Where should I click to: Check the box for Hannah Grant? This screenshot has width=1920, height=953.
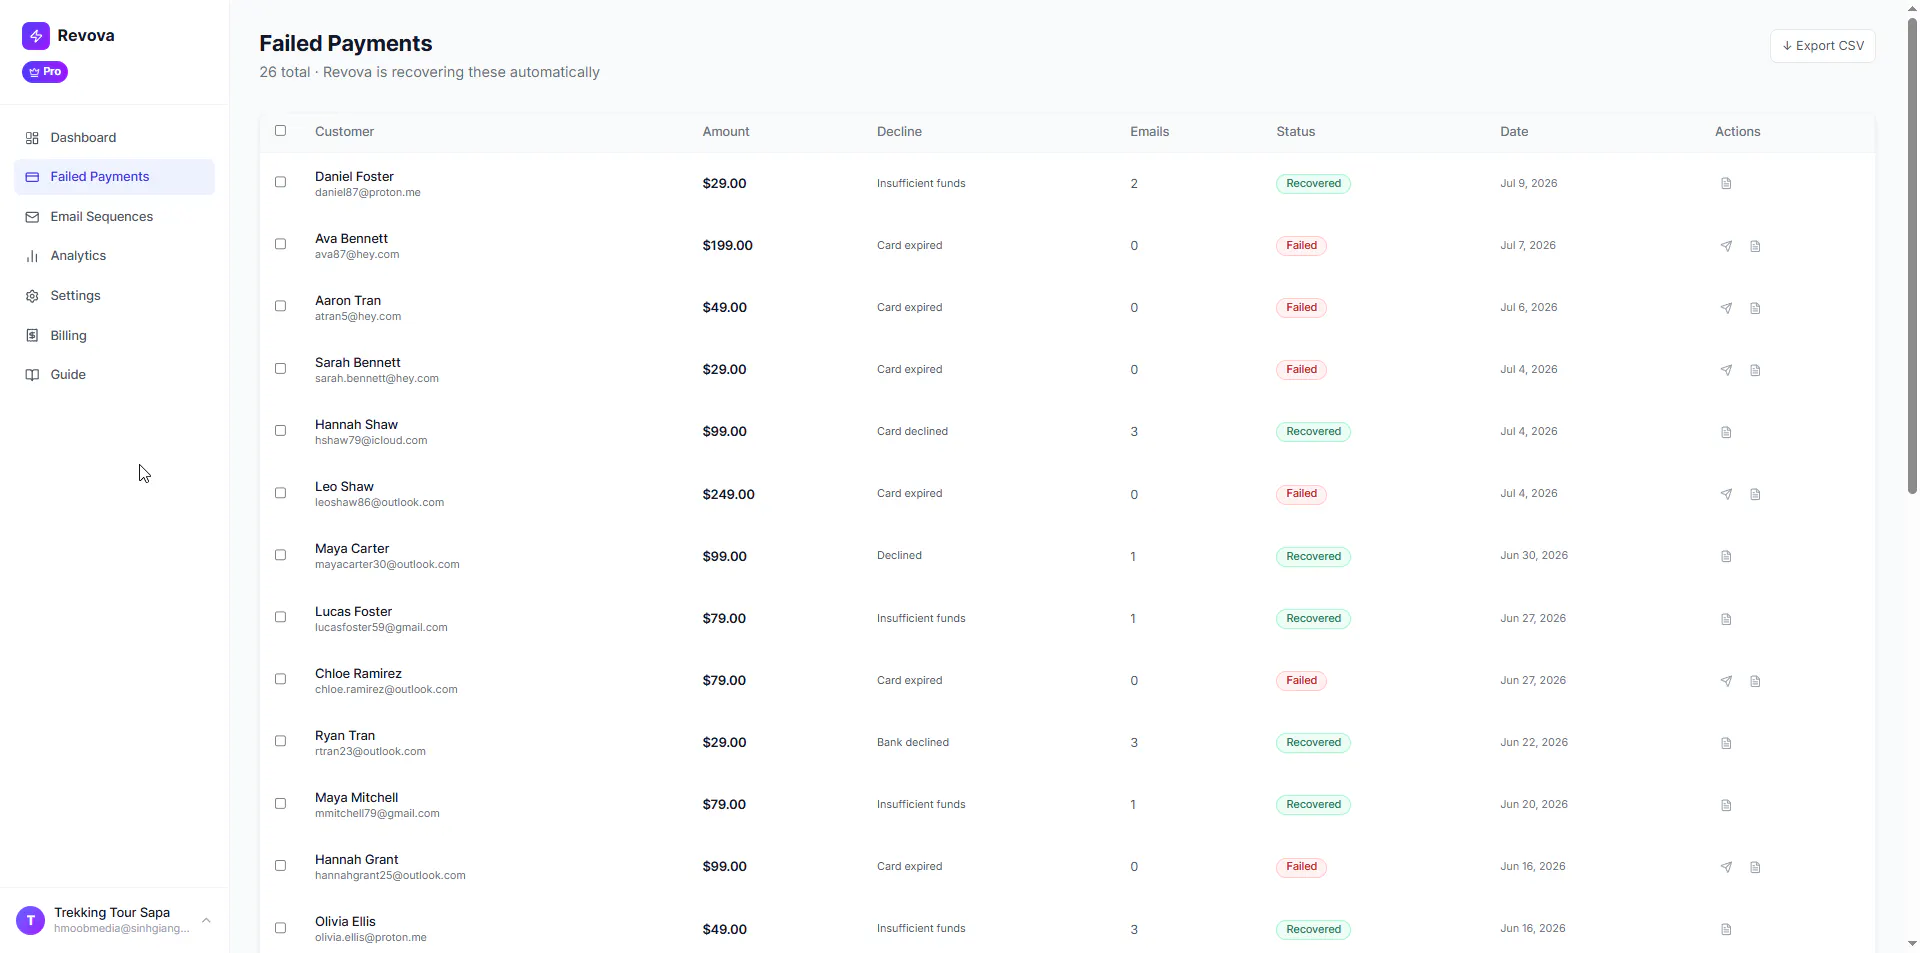pyautogui.click(x=280, y=866)
